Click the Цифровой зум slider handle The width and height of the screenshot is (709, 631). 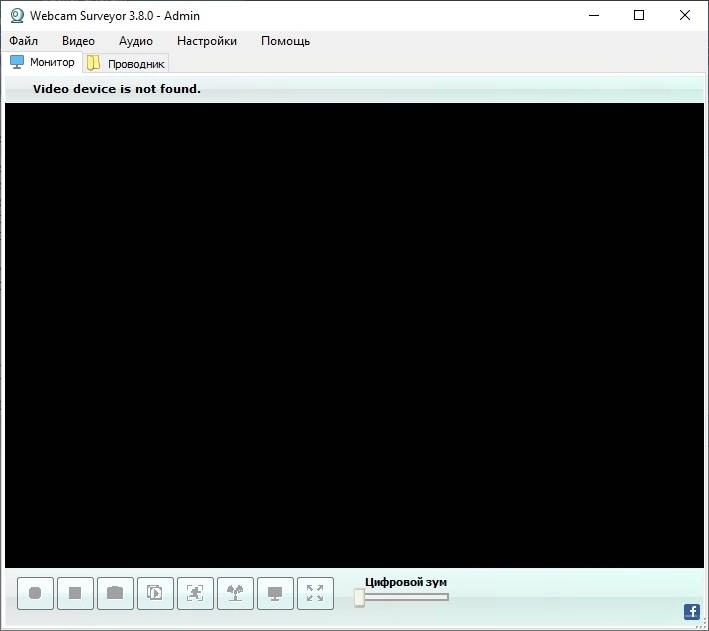(x=359, y=598)
